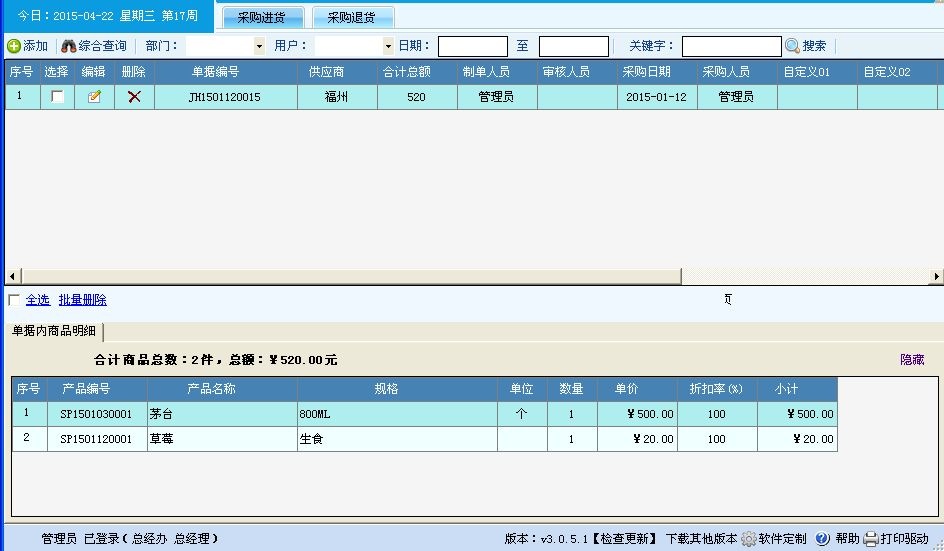This screenshot has height=551, width=944.
Task: Click the 折扣率(%) column header
Action: click(x=716, y=389)
